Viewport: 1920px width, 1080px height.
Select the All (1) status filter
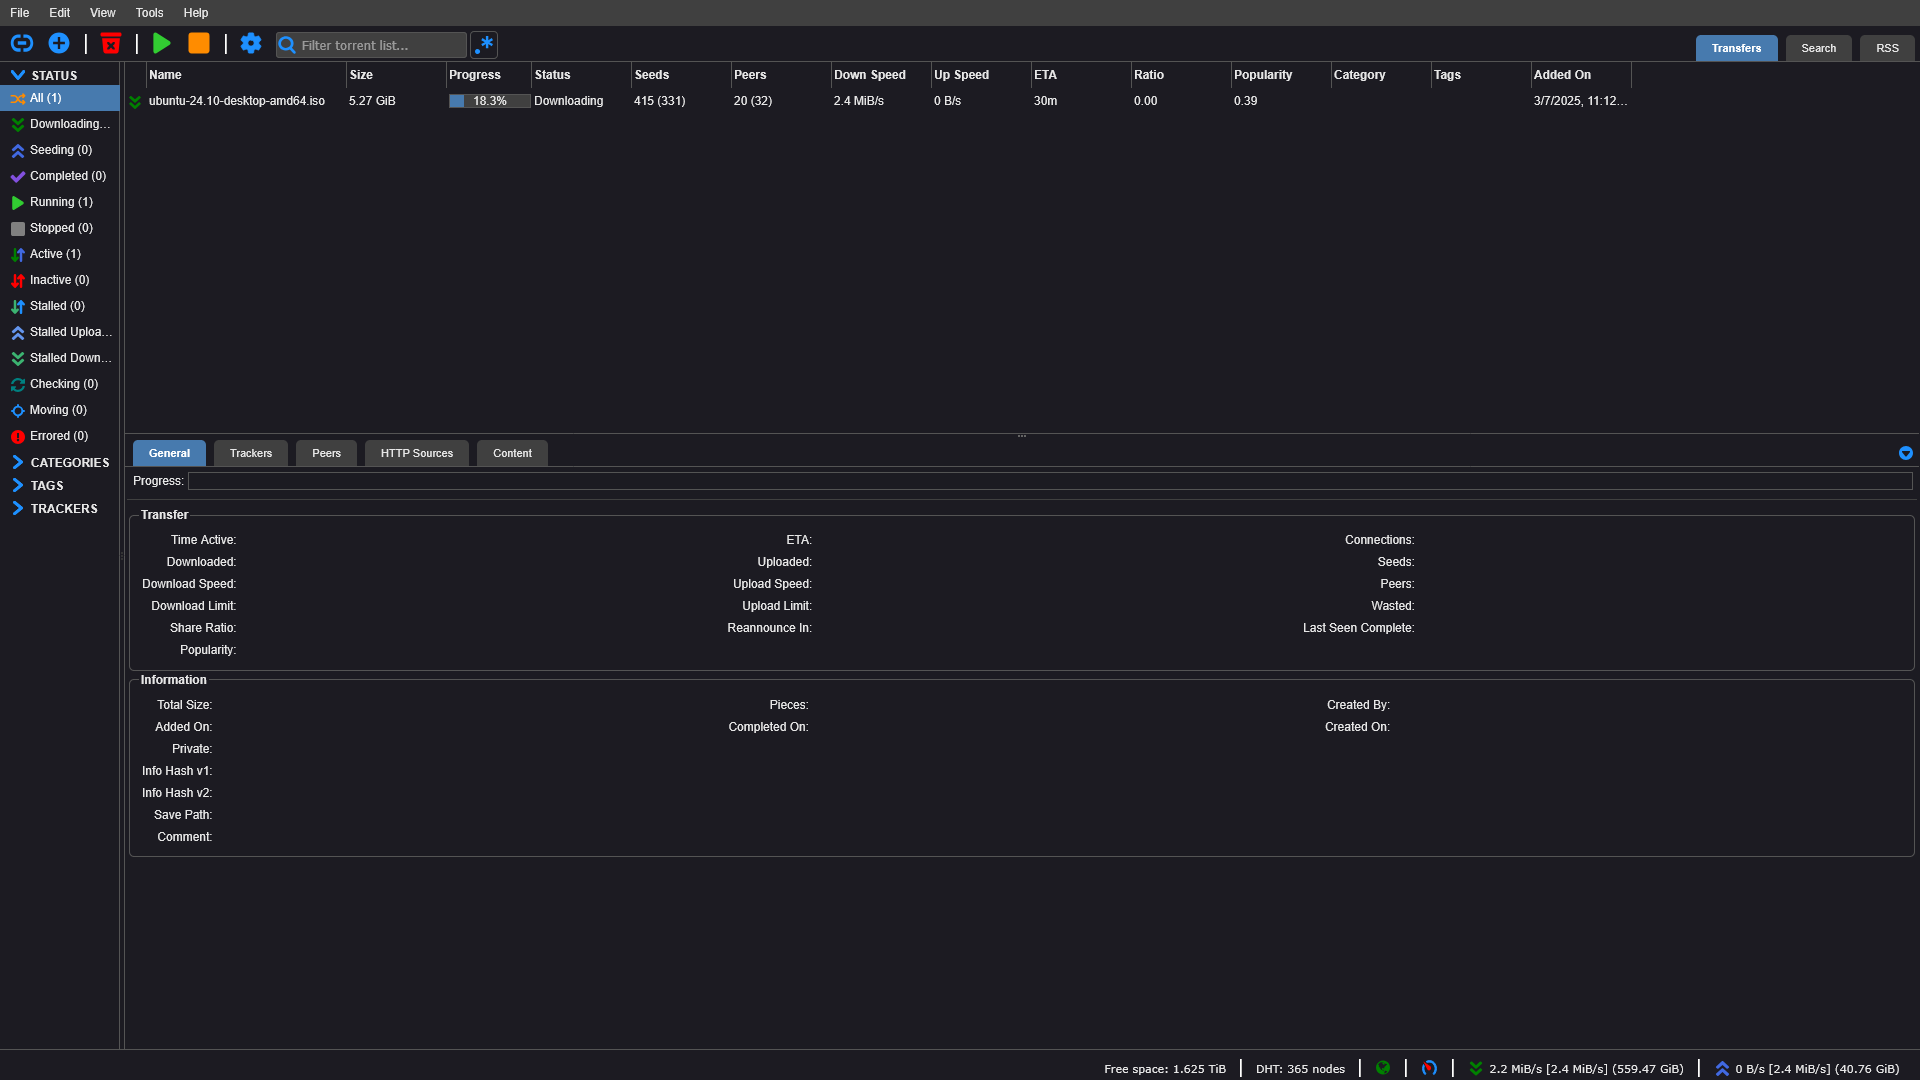(60, 98)
